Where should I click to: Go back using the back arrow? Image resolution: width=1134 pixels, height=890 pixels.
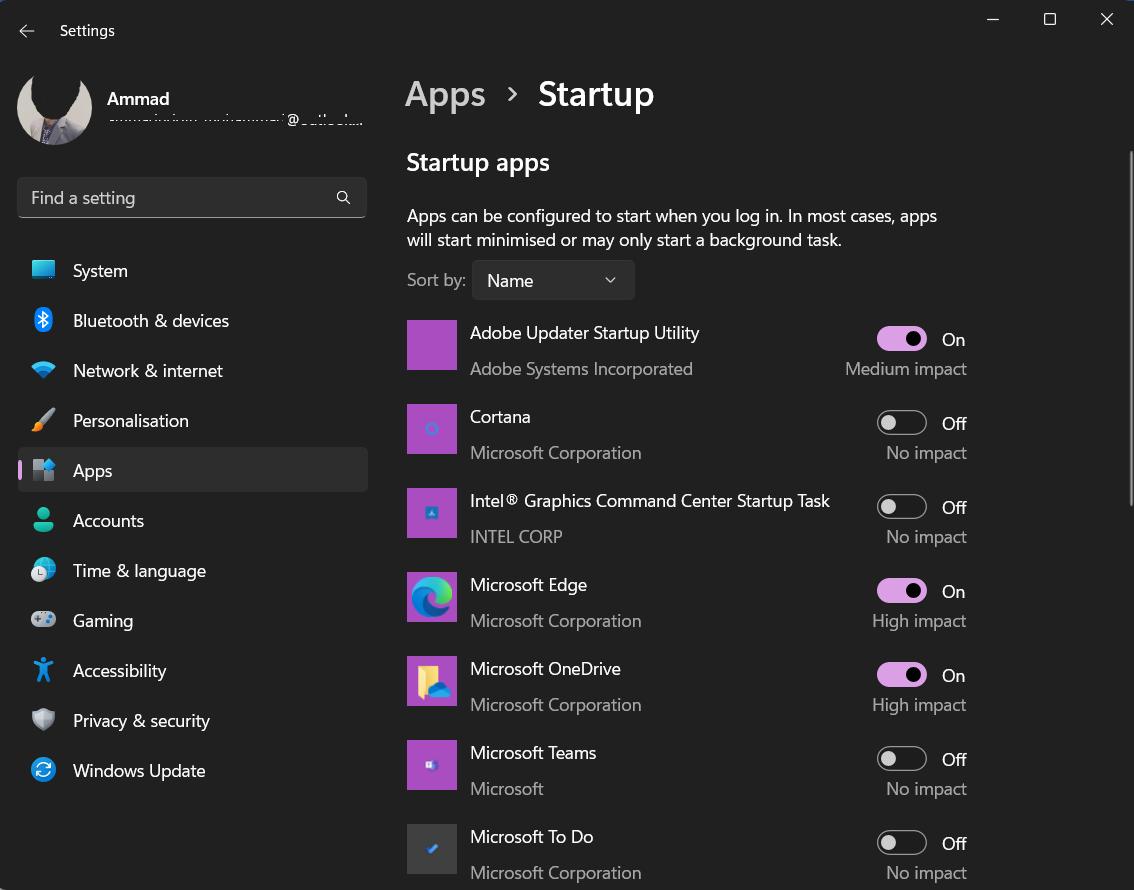[x=27, y=30]
